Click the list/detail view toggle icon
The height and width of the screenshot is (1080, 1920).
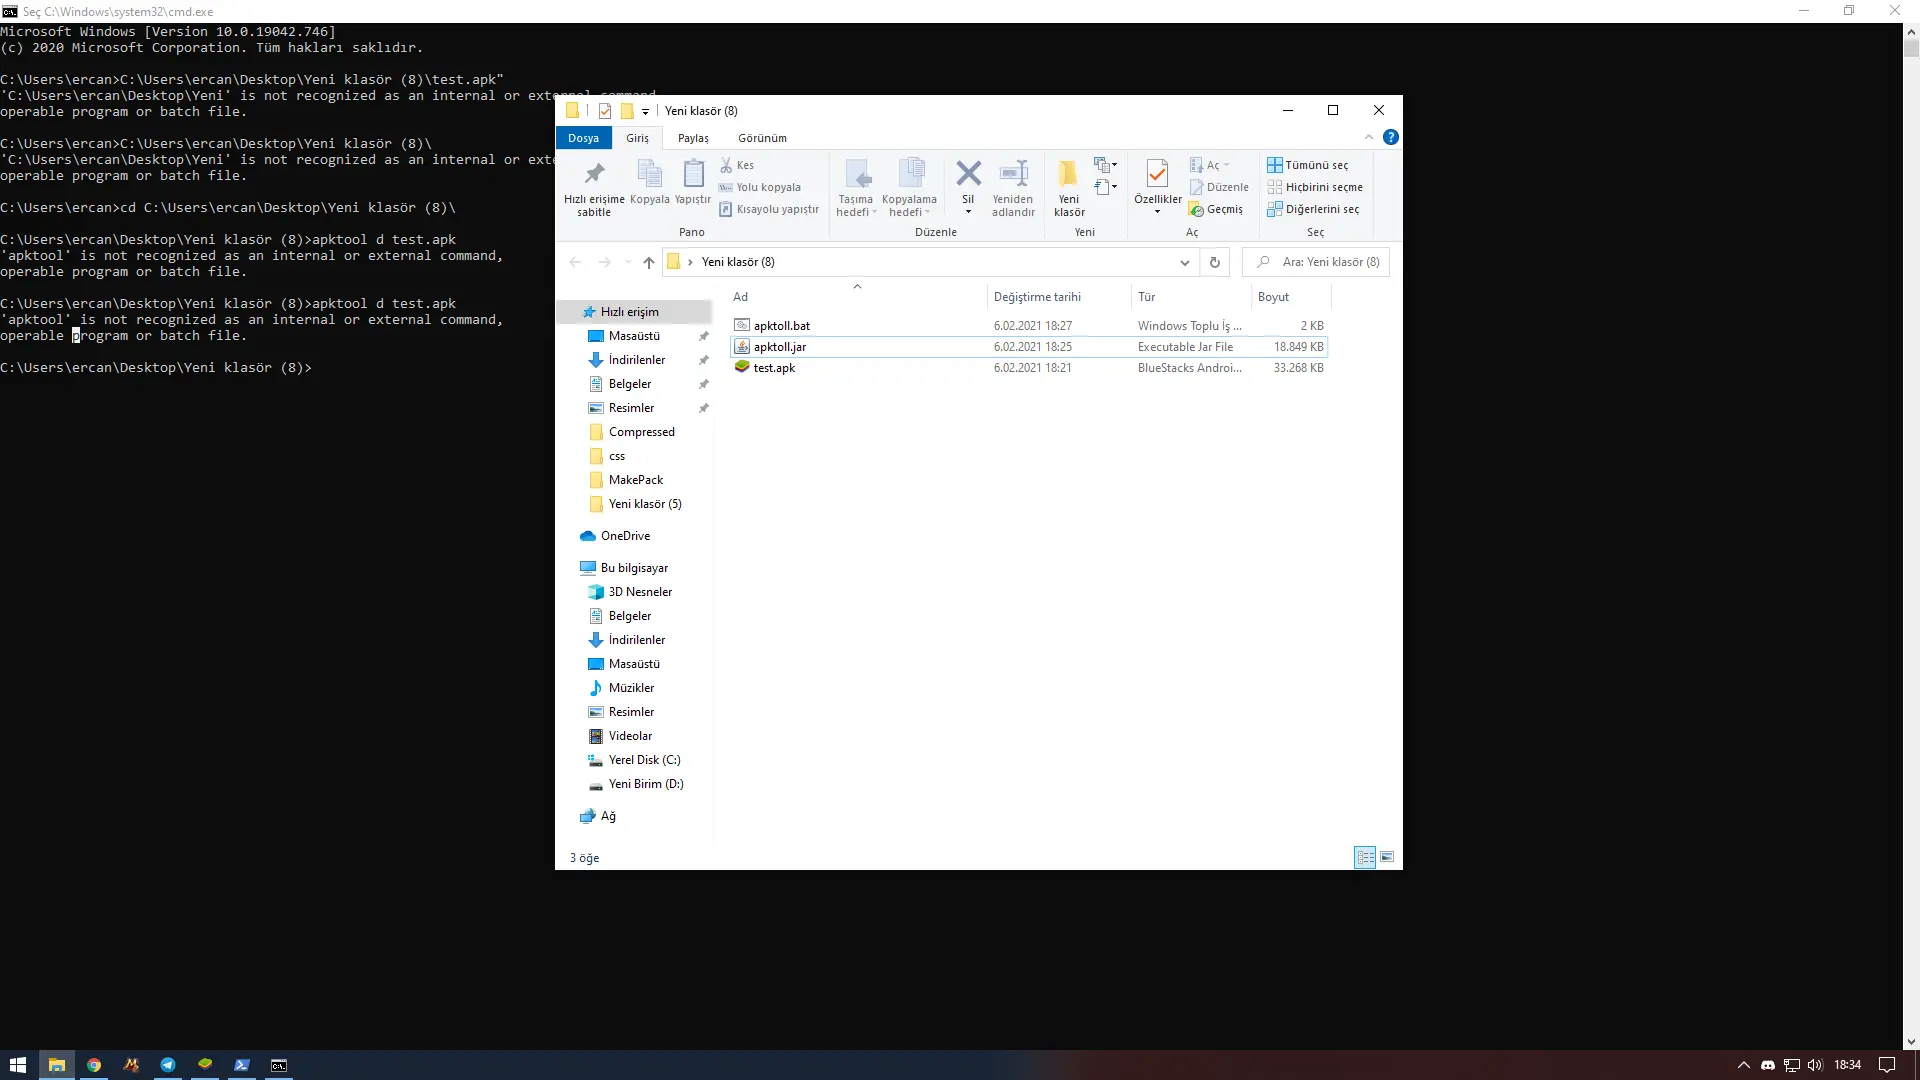click(1365, 857)
